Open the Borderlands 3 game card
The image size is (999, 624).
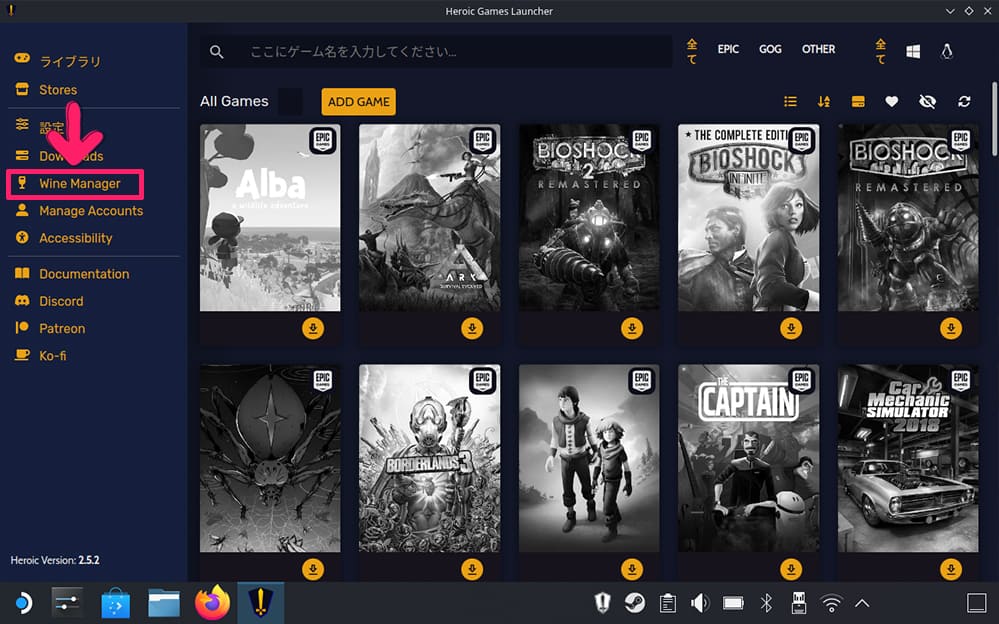(429, 458)
